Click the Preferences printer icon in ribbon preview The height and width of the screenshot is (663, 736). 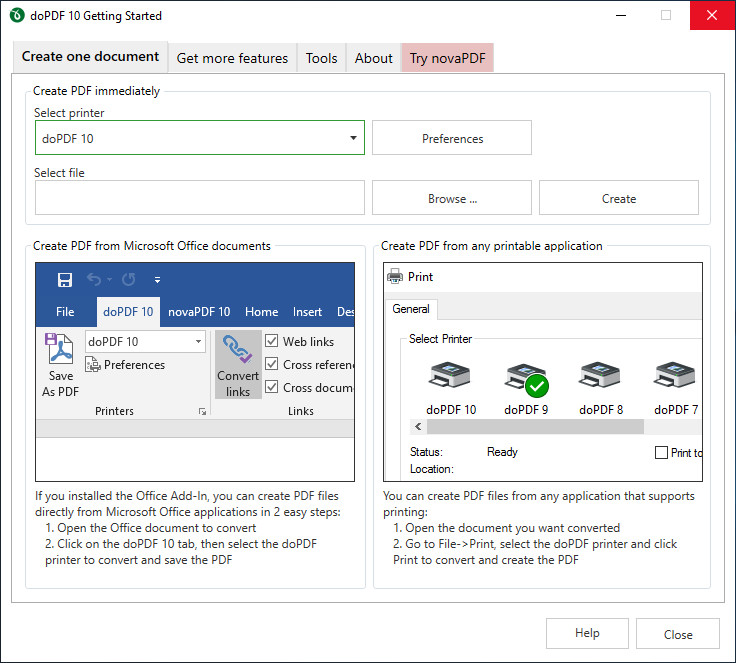point(93,364)
